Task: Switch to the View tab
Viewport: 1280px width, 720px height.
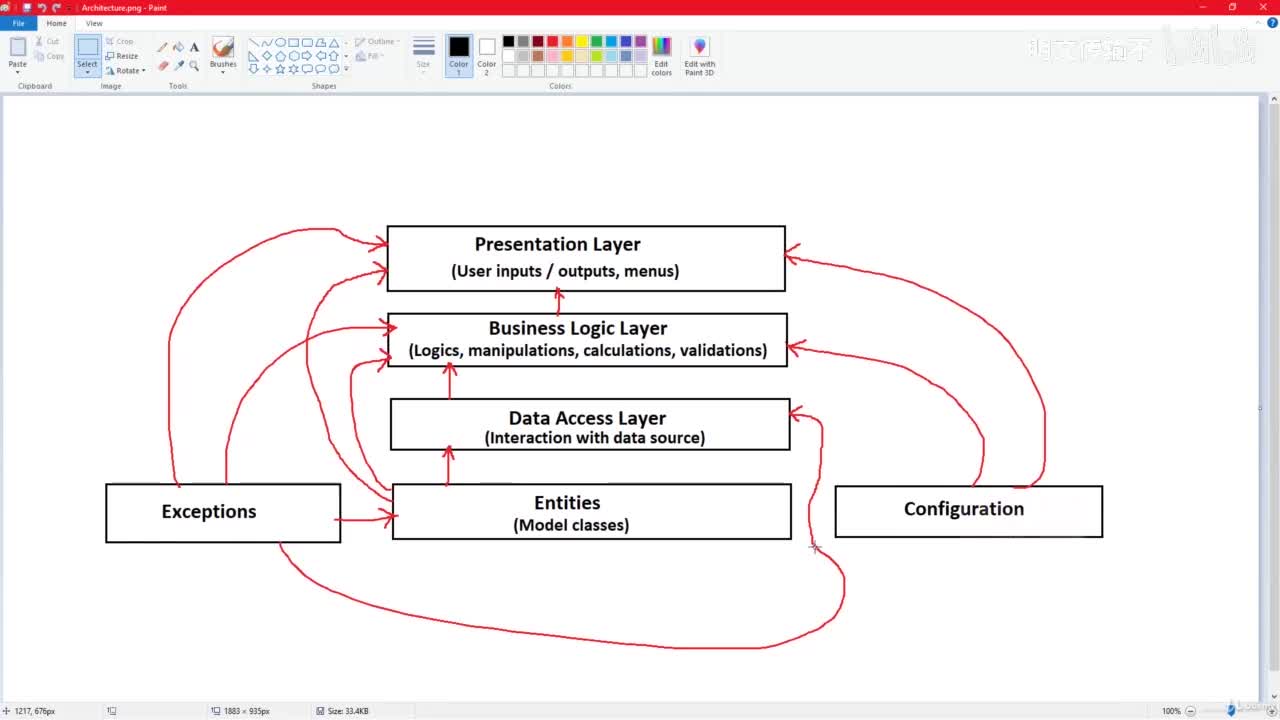Action: (94, 23)
